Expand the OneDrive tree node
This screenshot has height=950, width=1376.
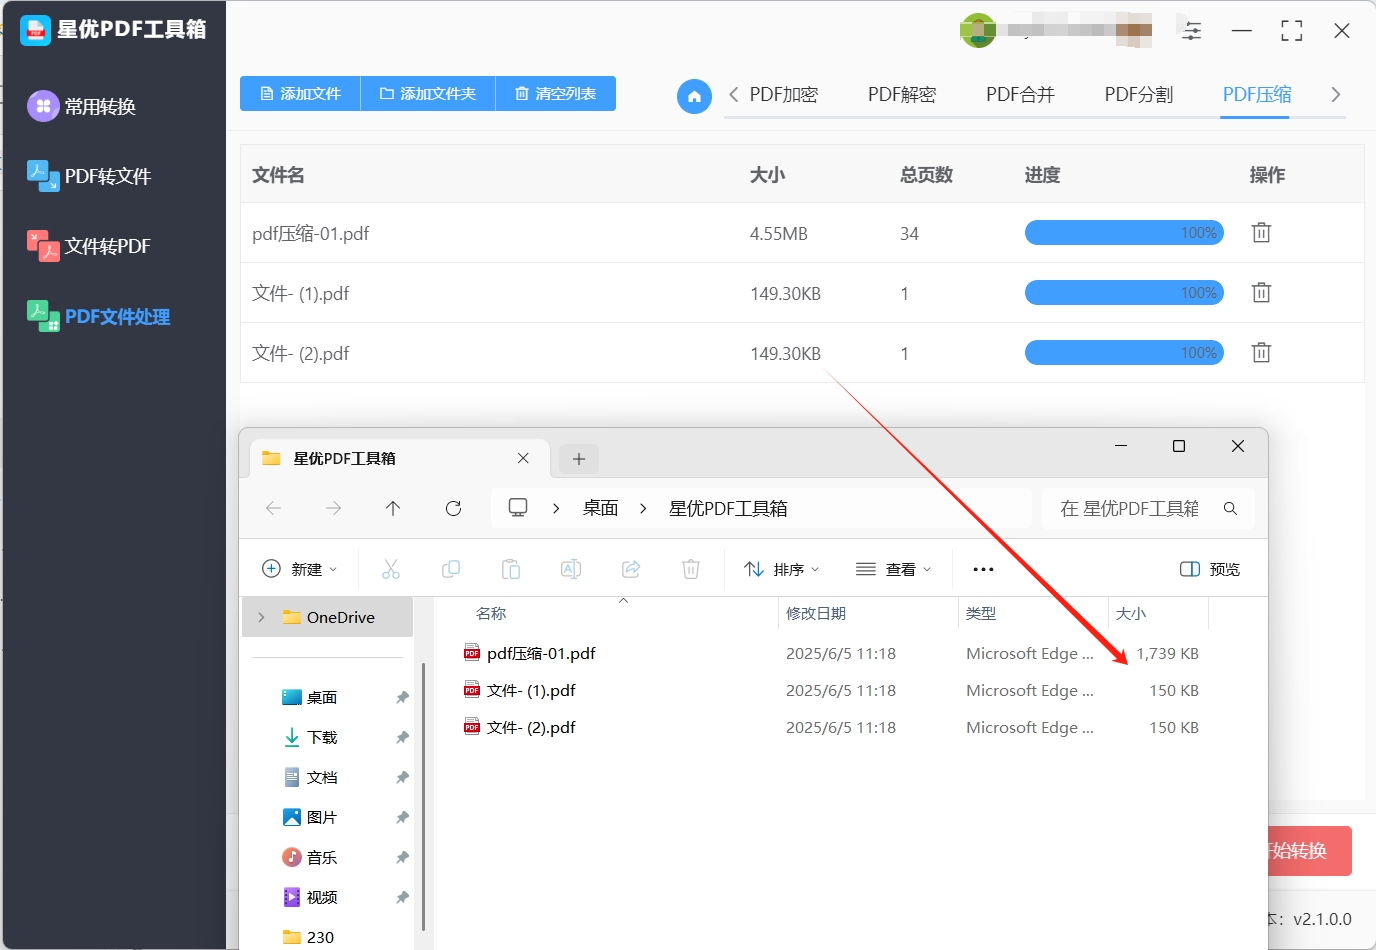[261, 617]
